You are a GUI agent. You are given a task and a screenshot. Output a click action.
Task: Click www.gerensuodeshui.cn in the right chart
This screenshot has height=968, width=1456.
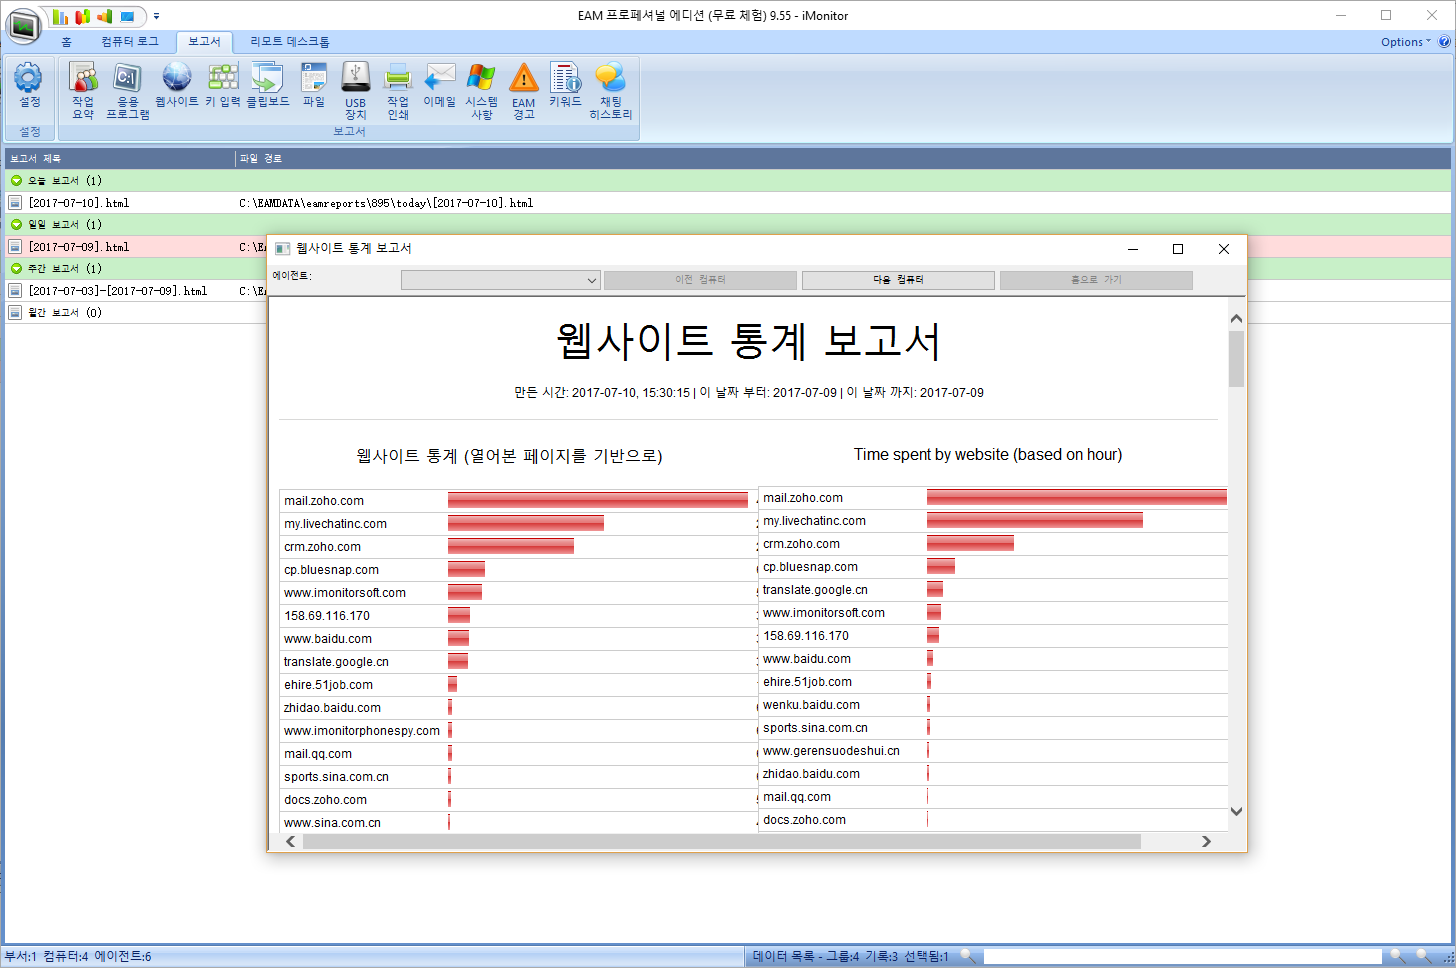[831, 751]
